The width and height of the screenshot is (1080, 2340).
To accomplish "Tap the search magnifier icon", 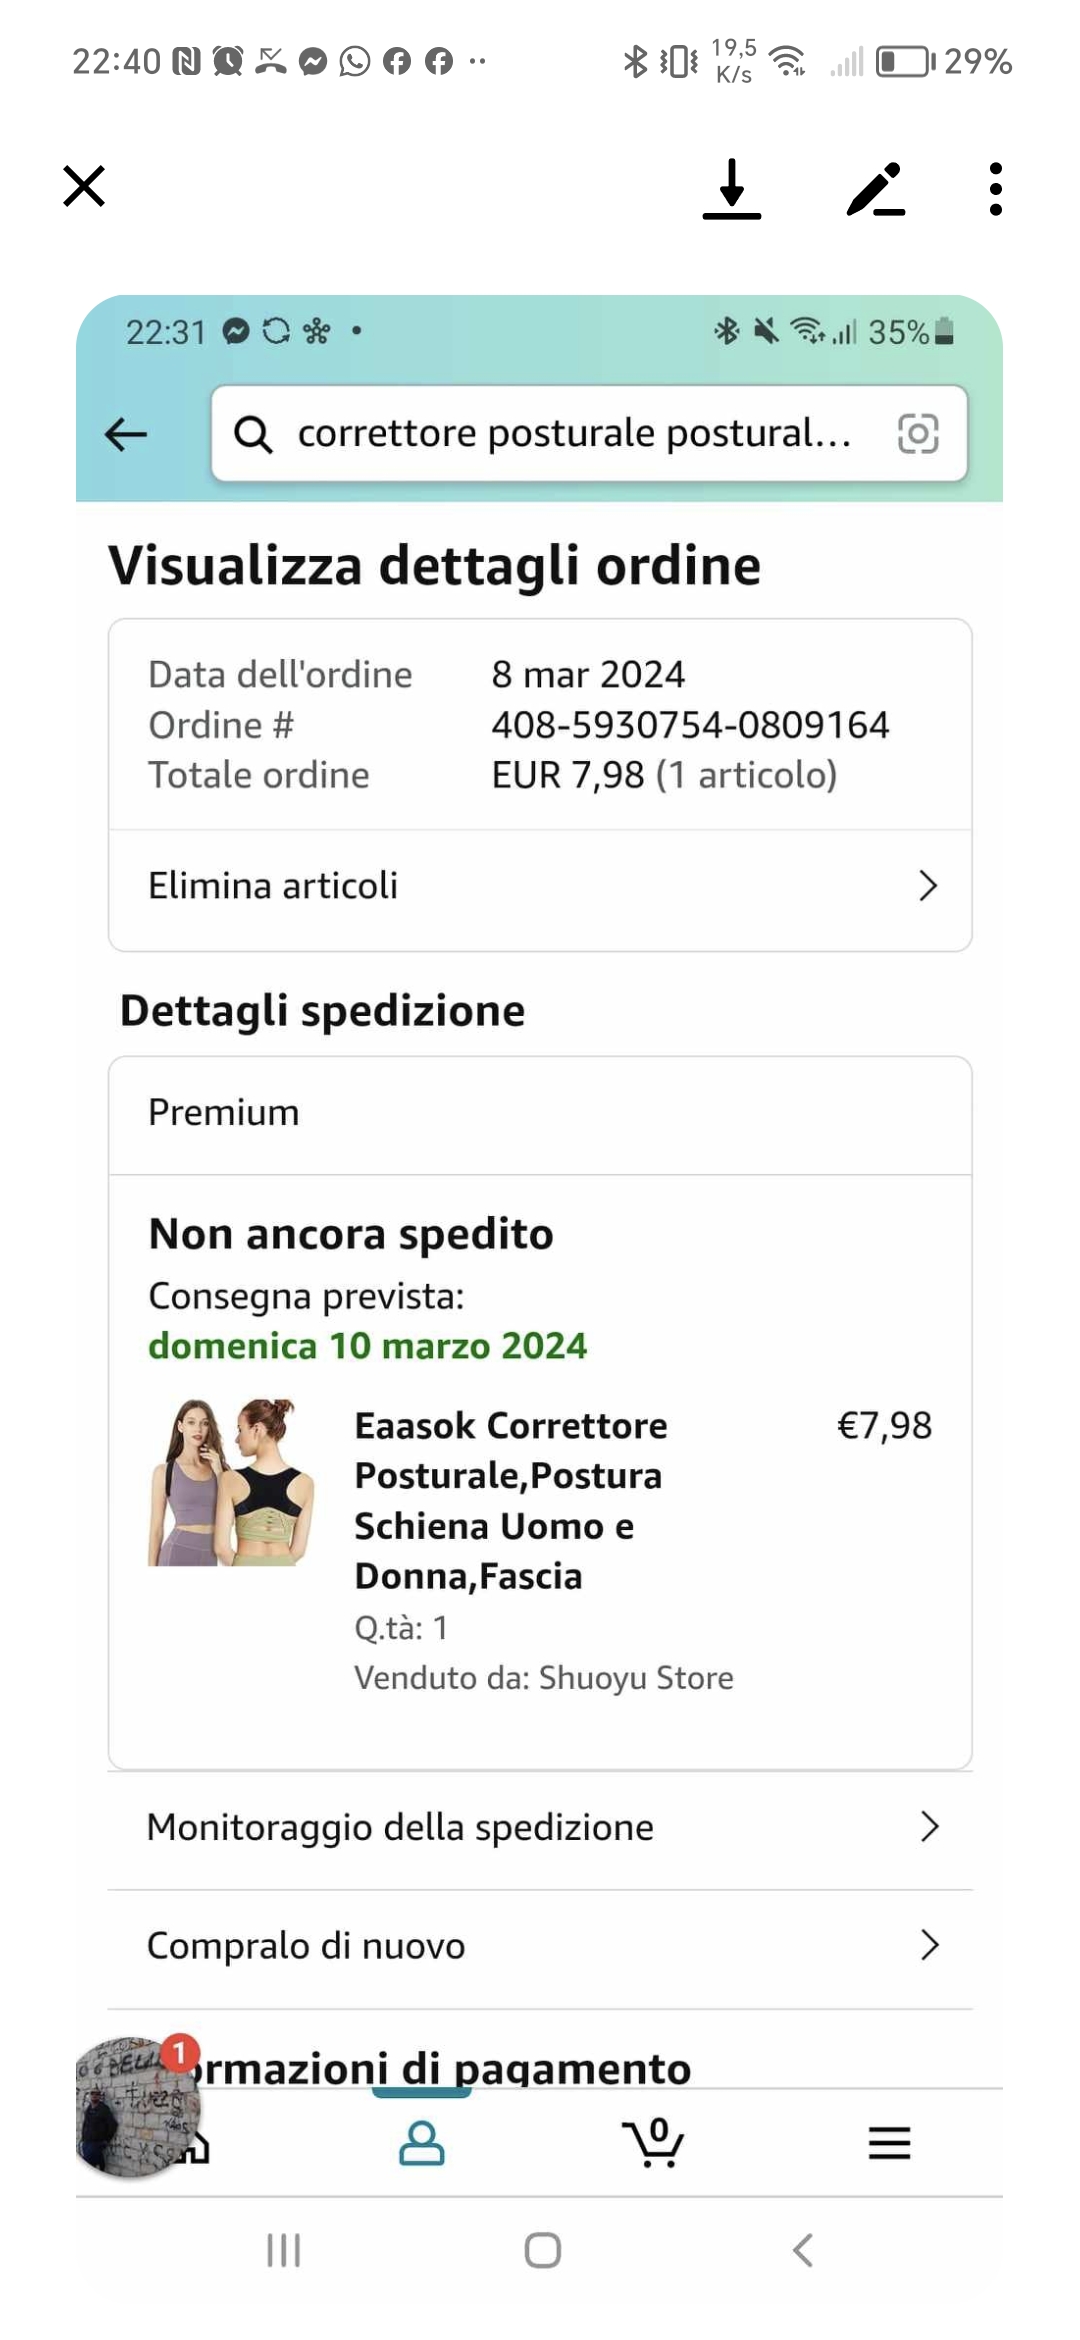I will tap(253, 434).
